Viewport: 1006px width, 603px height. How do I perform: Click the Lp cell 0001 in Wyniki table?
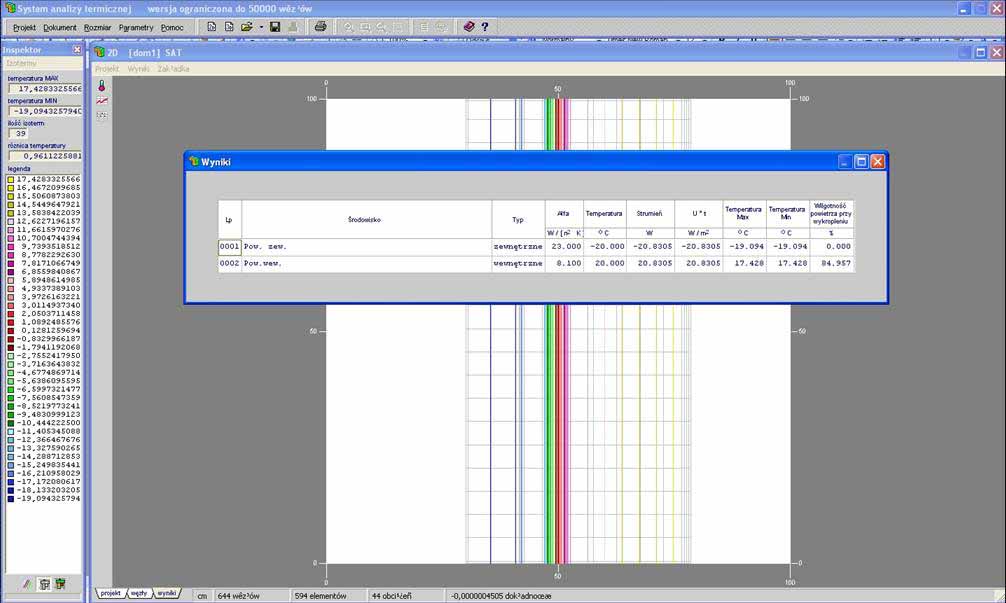point(229,247)
